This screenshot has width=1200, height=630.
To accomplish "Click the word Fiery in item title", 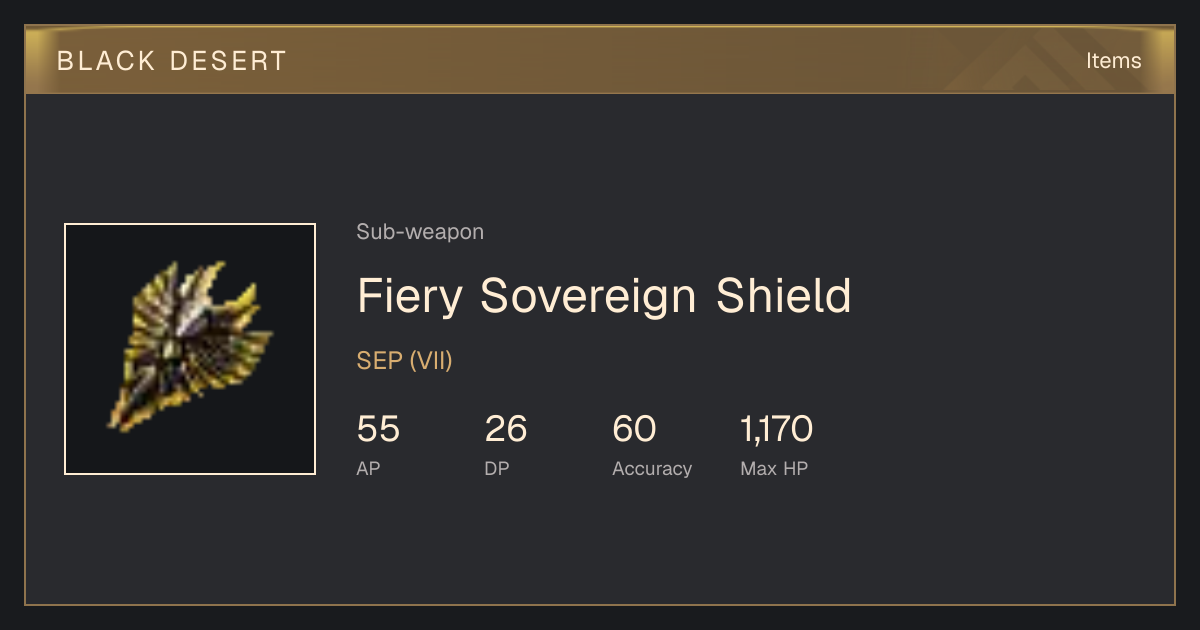I will pos(412,297).
